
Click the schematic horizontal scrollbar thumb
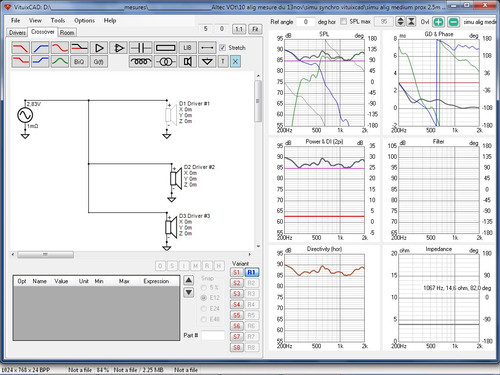(45, 255)
